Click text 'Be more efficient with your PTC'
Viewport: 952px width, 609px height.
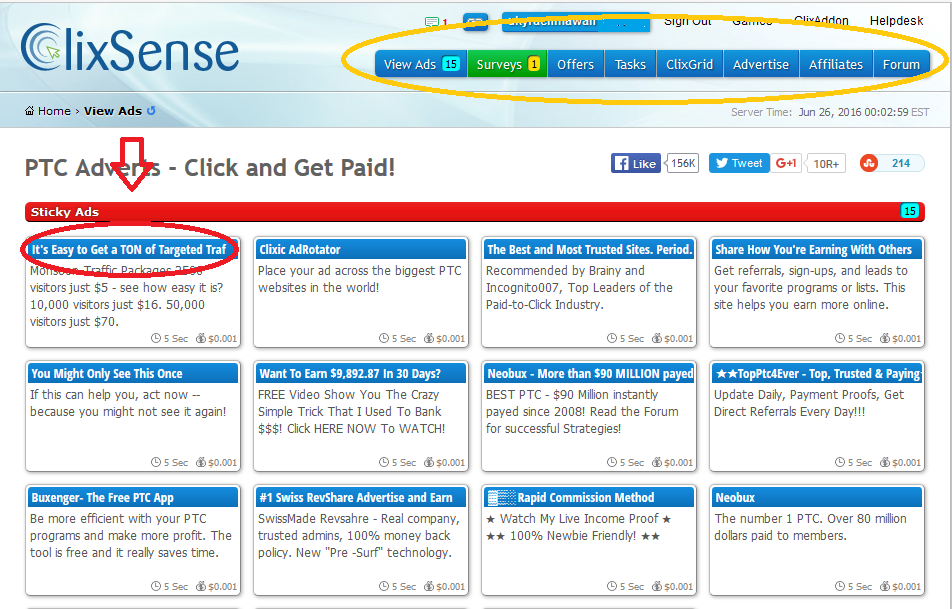point(118,519)
